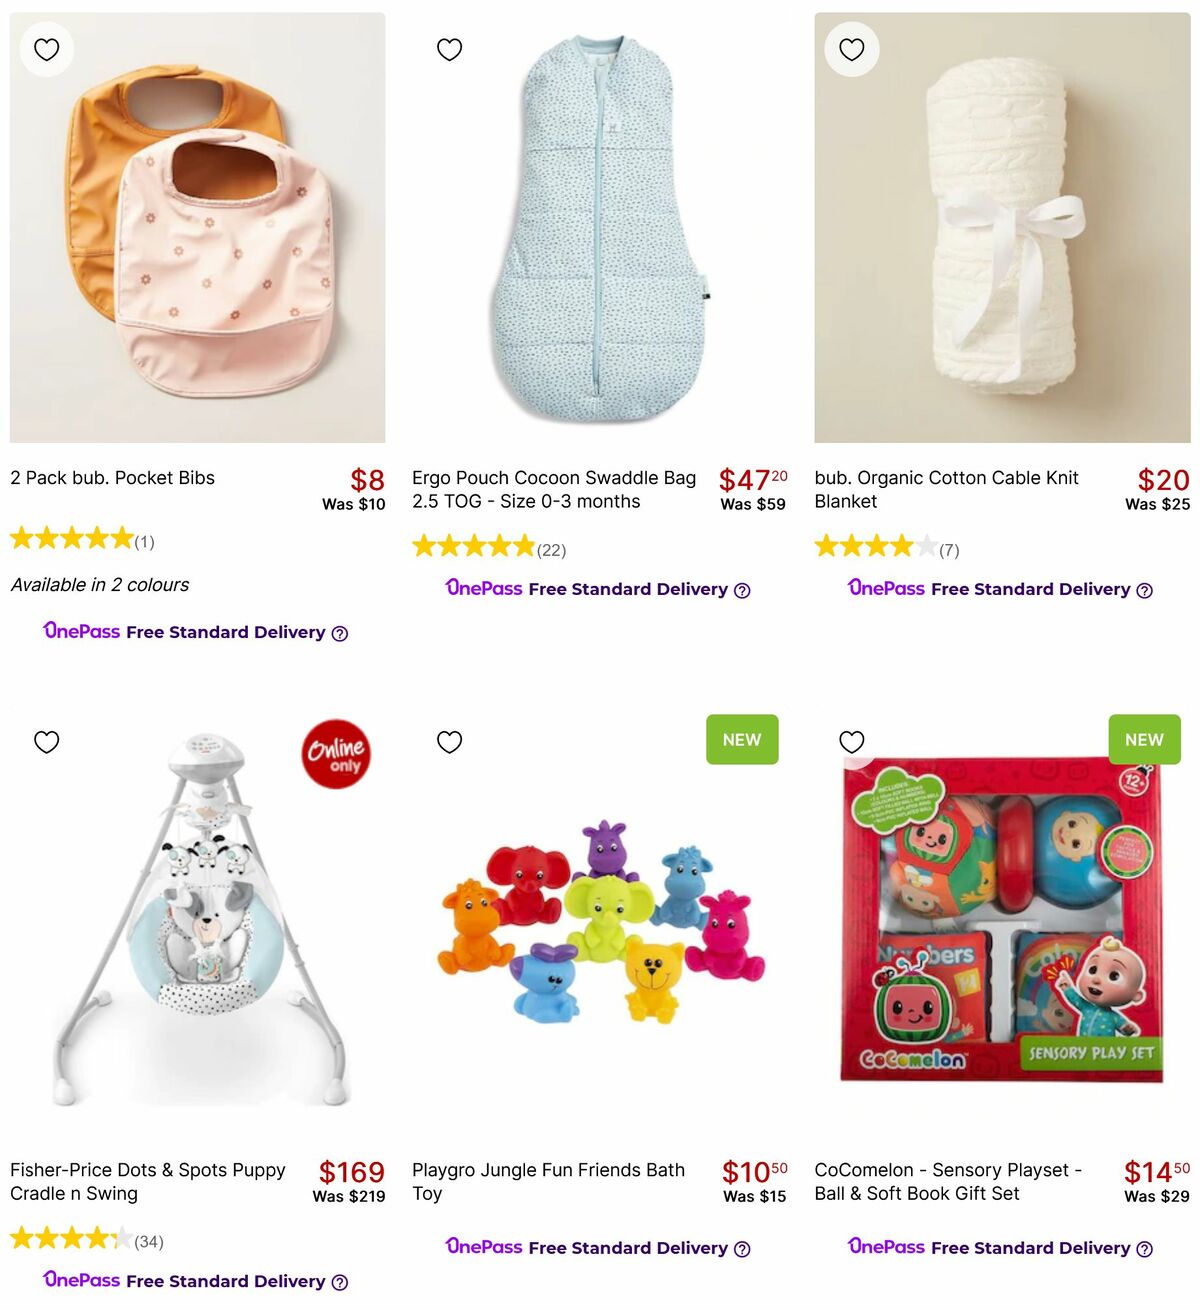Screen dimensions: 1200x1310
Task: Click the help icon next to CoComelon delivery text
Action: click(1144, 1248)
